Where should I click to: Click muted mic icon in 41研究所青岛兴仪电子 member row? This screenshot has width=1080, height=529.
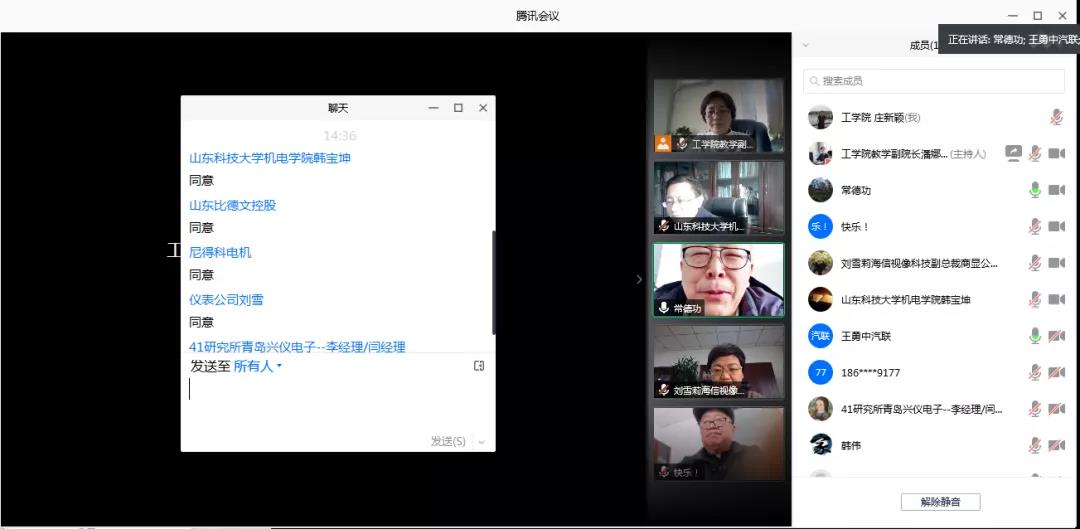click(x=1035, y=409)
